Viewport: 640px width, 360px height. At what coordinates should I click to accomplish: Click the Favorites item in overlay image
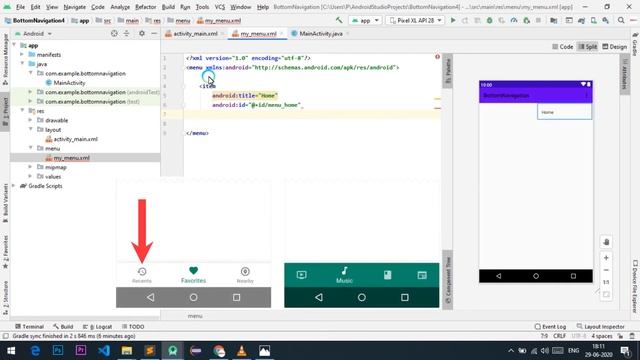point(193,275)
